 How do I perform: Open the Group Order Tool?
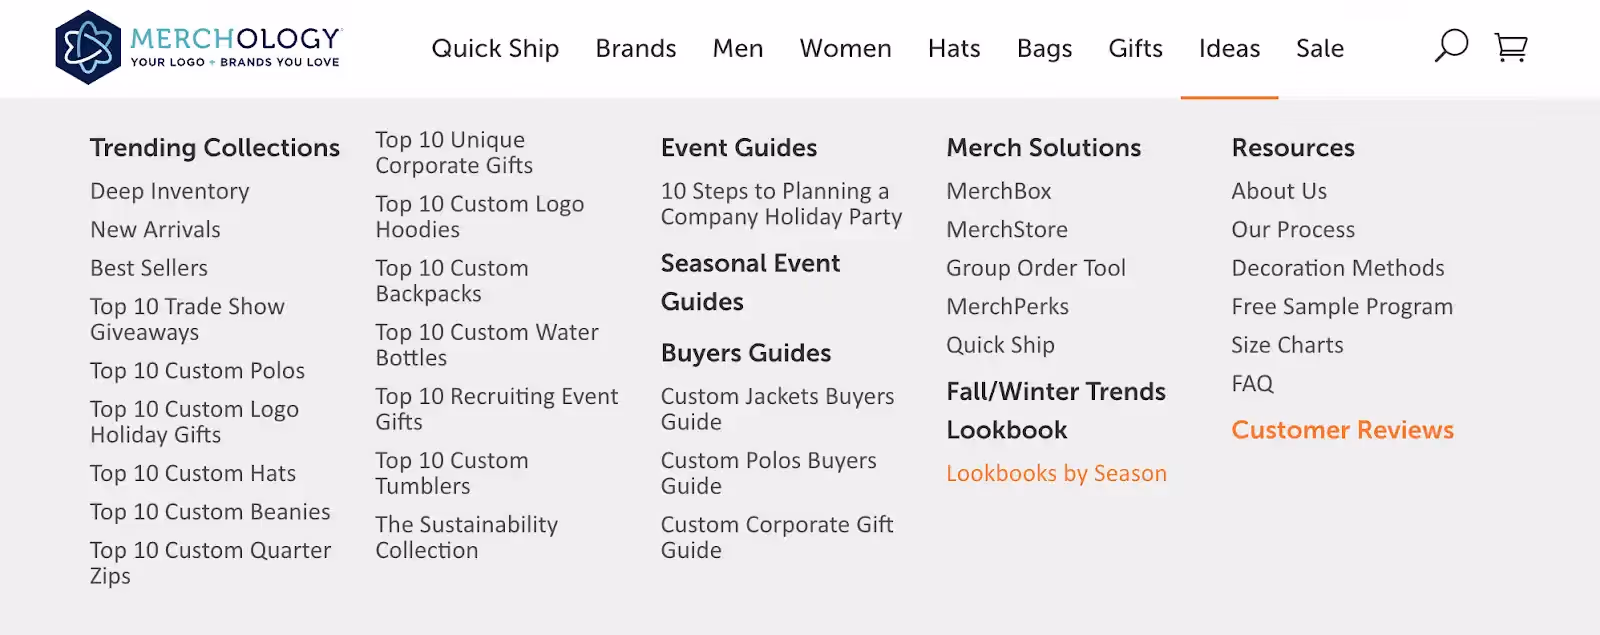tap(1035, 268)
